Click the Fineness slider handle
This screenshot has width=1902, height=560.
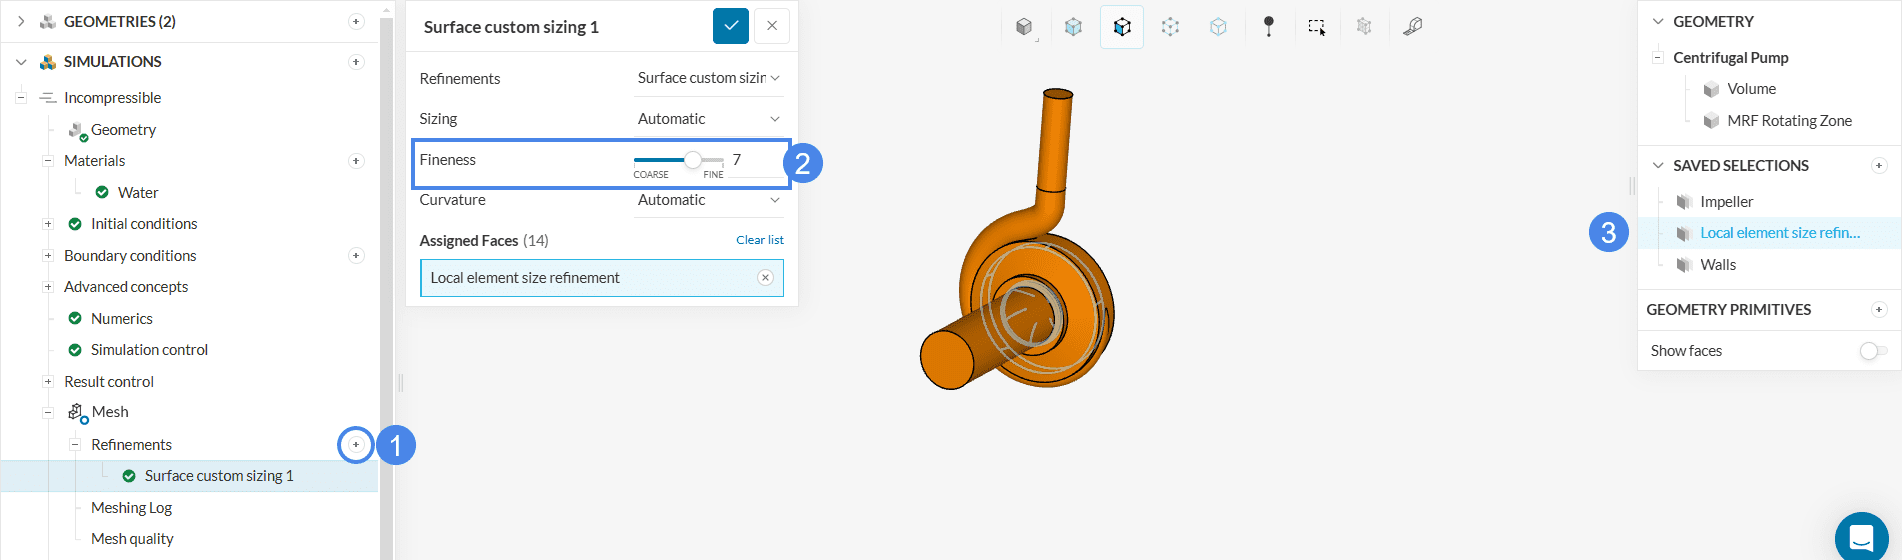click(692, 160)
